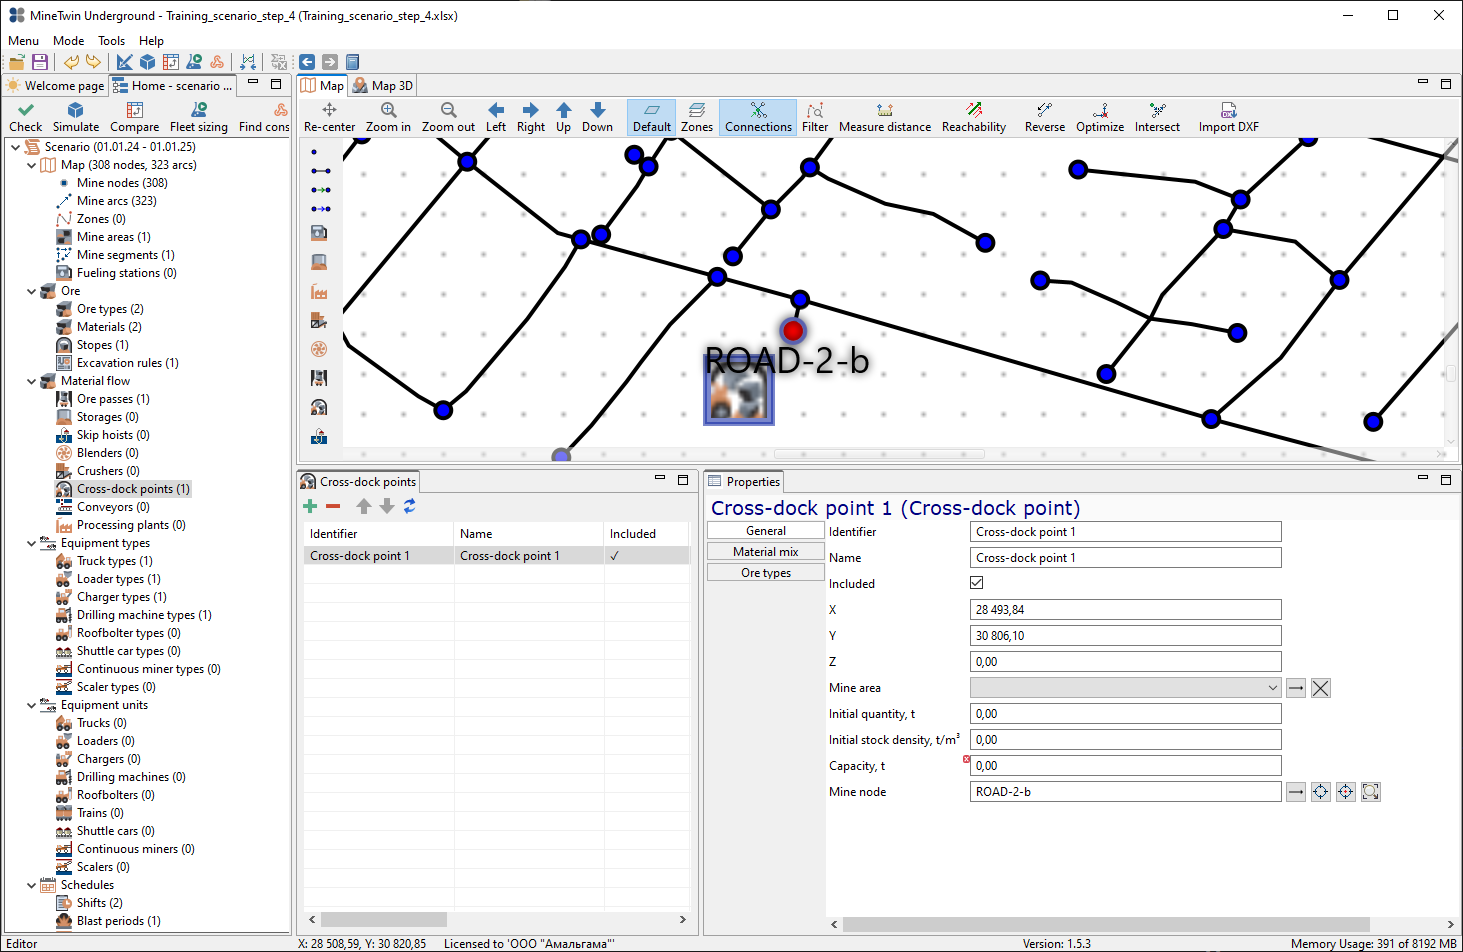Collapse the Material flow tree node

pos(32,381)
